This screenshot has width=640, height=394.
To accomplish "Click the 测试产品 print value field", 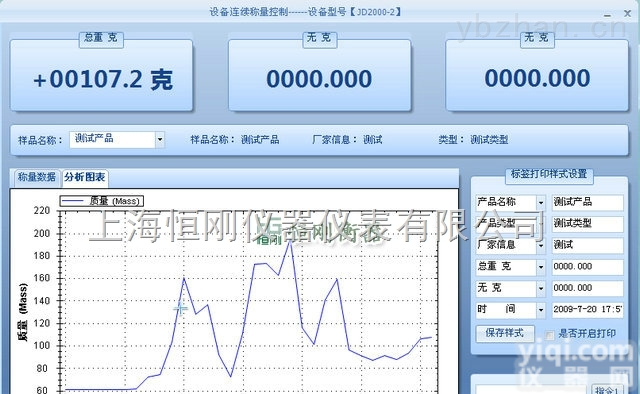I will click(587, 203).
